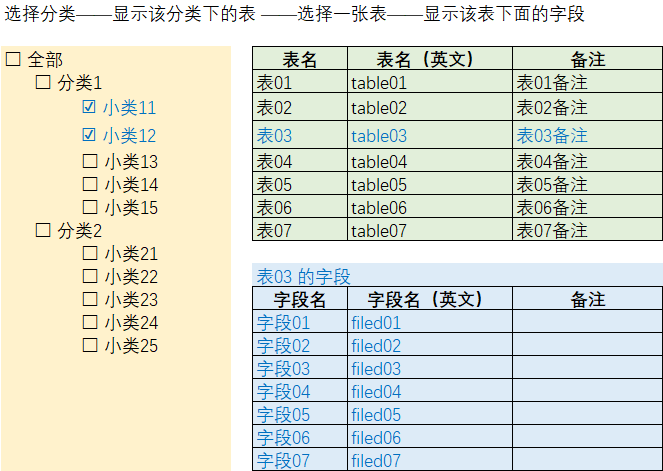Click the 字段名 column header
The width and height of the screenshot is (663, 471).
click(299, 299)
